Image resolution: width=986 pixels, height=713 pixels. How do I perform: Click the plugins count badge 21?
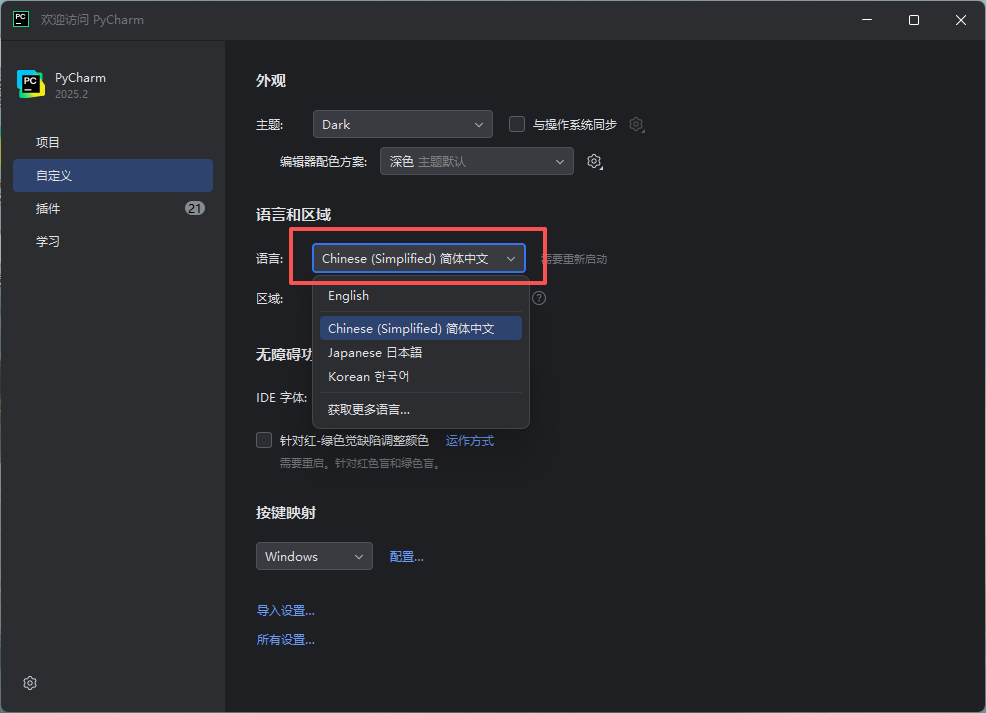click(x=195, y=208)
